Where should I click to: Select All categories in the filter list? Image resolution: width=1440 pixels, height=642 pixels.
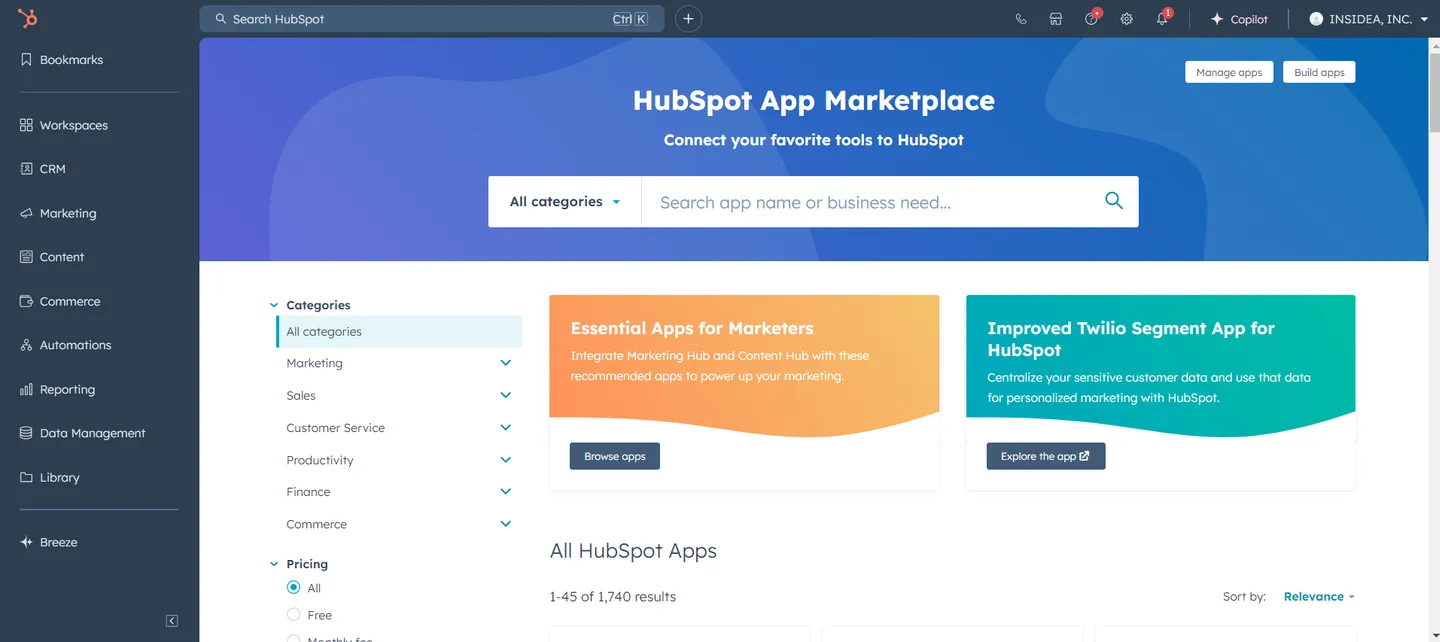pyautogui.click(x=399, y=332)
